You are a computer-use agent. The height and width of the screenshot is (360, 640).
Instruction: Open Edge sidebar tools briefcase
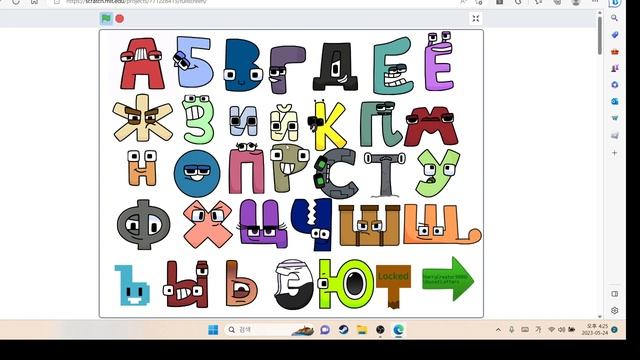click(615, 52)
